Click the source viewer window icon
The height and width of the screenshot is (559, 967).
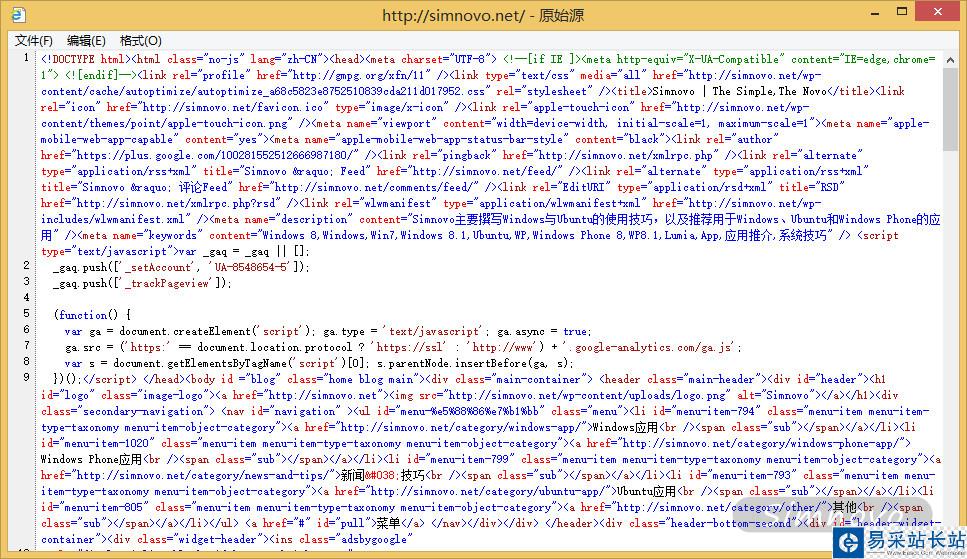point(19,14)
